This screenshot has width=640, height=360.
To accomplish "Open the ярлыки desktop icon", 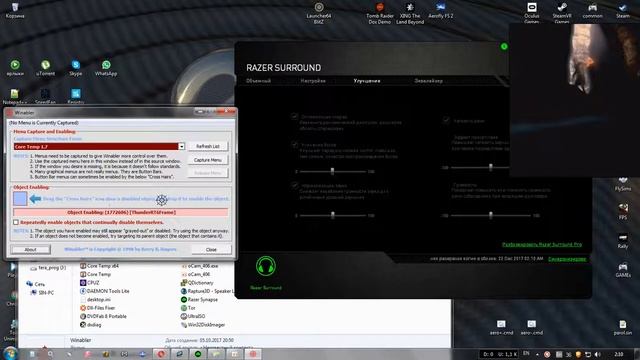I will coord(15,68).
